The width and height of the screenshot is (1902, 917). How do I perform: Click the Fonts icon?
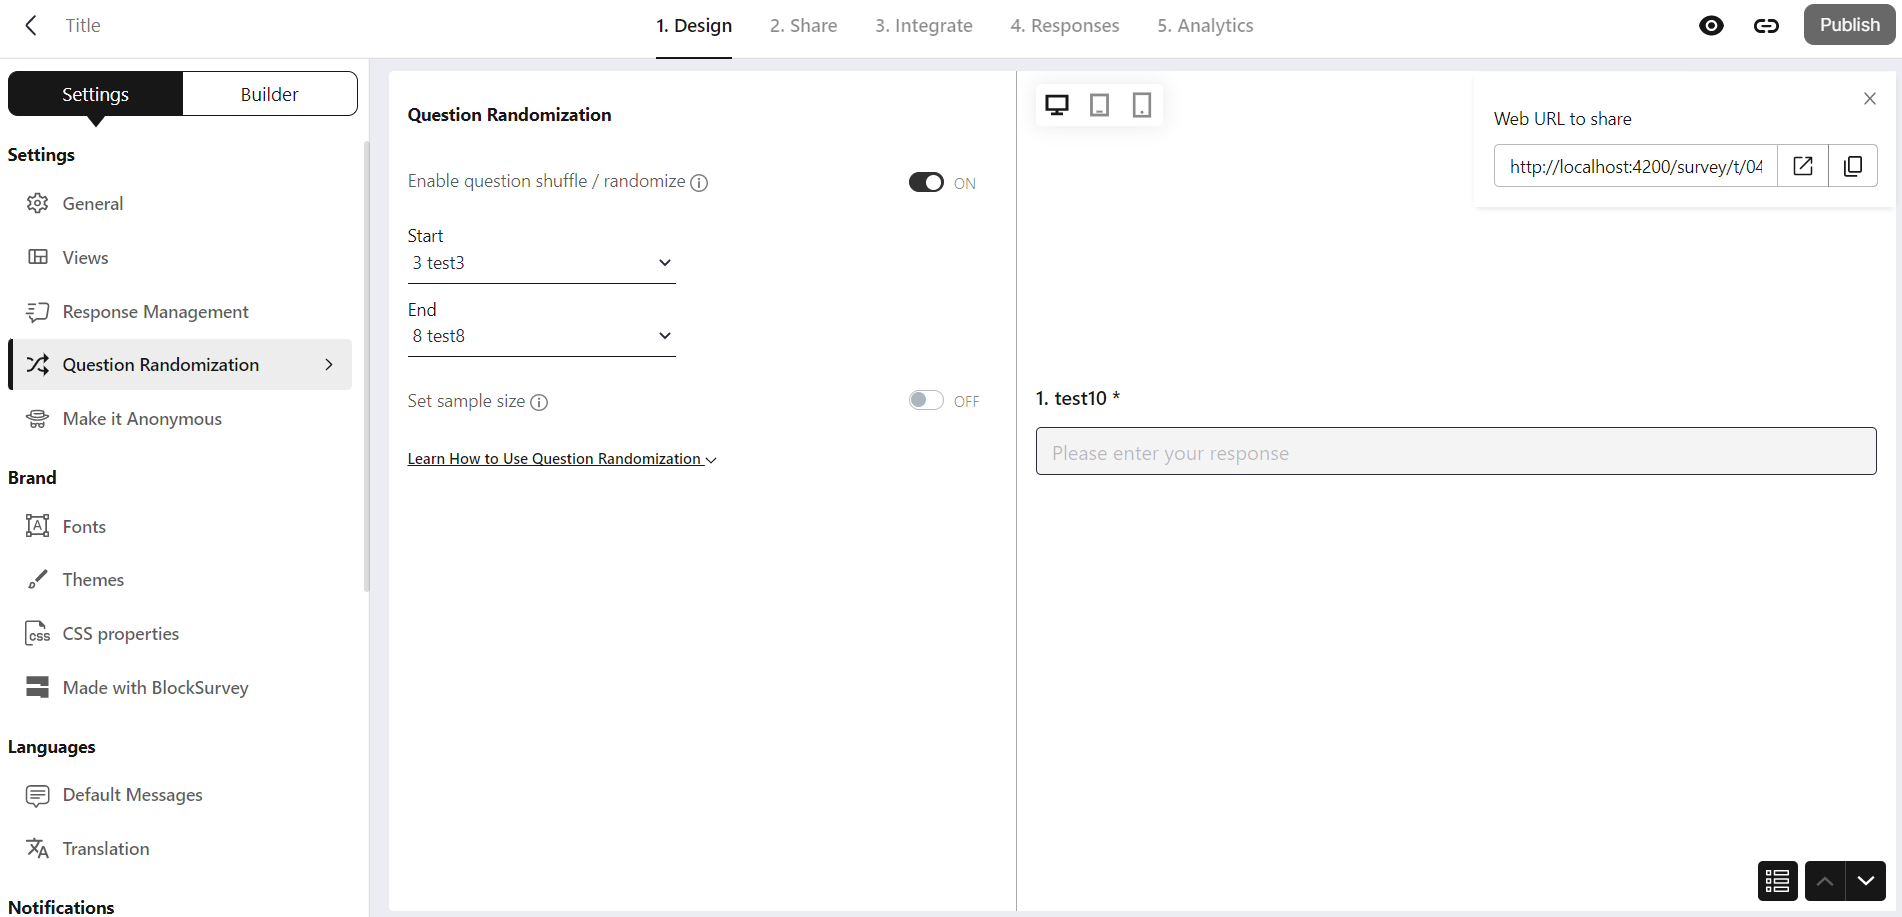tap(38, 526)
